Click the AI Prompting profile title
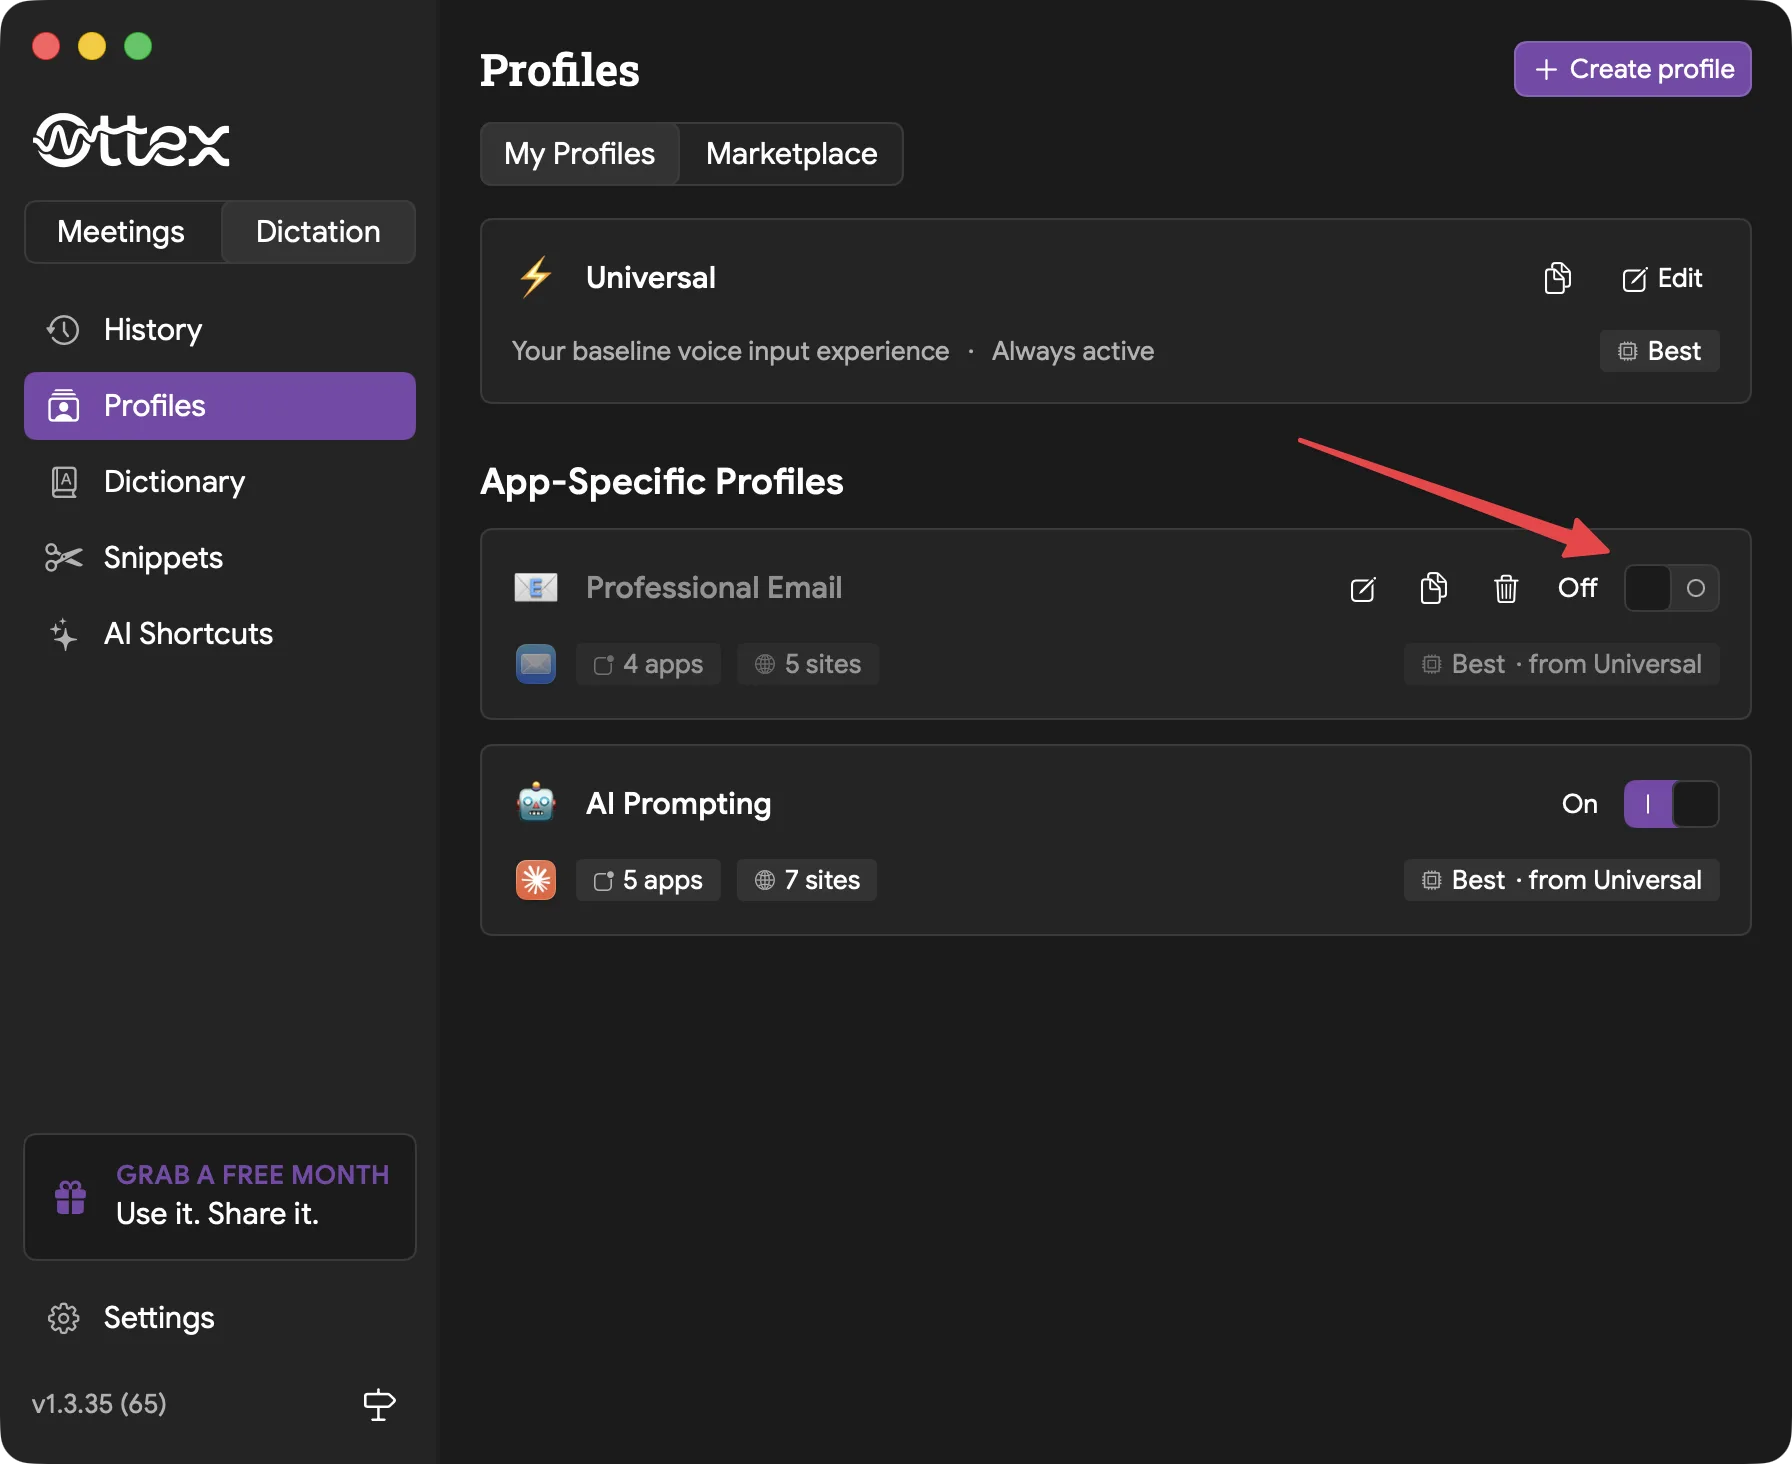Image resolution: width=1792 pixels, height=1464 pixels. [x=678, y=804]
